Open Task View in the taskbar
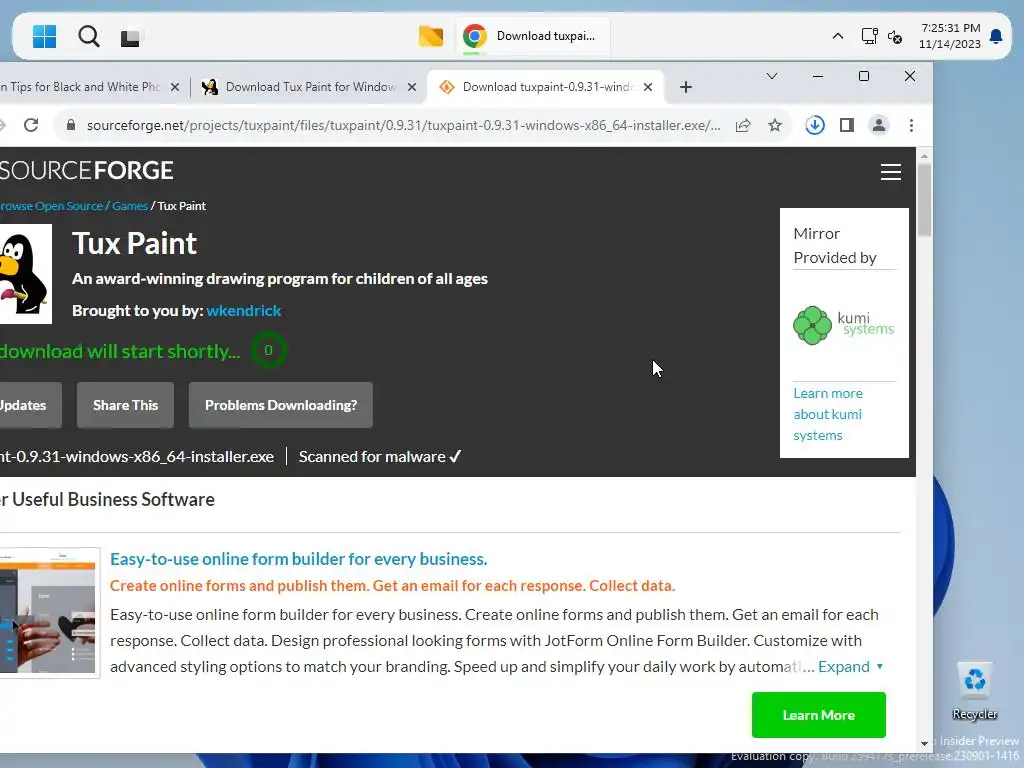 tap(130, 37)
